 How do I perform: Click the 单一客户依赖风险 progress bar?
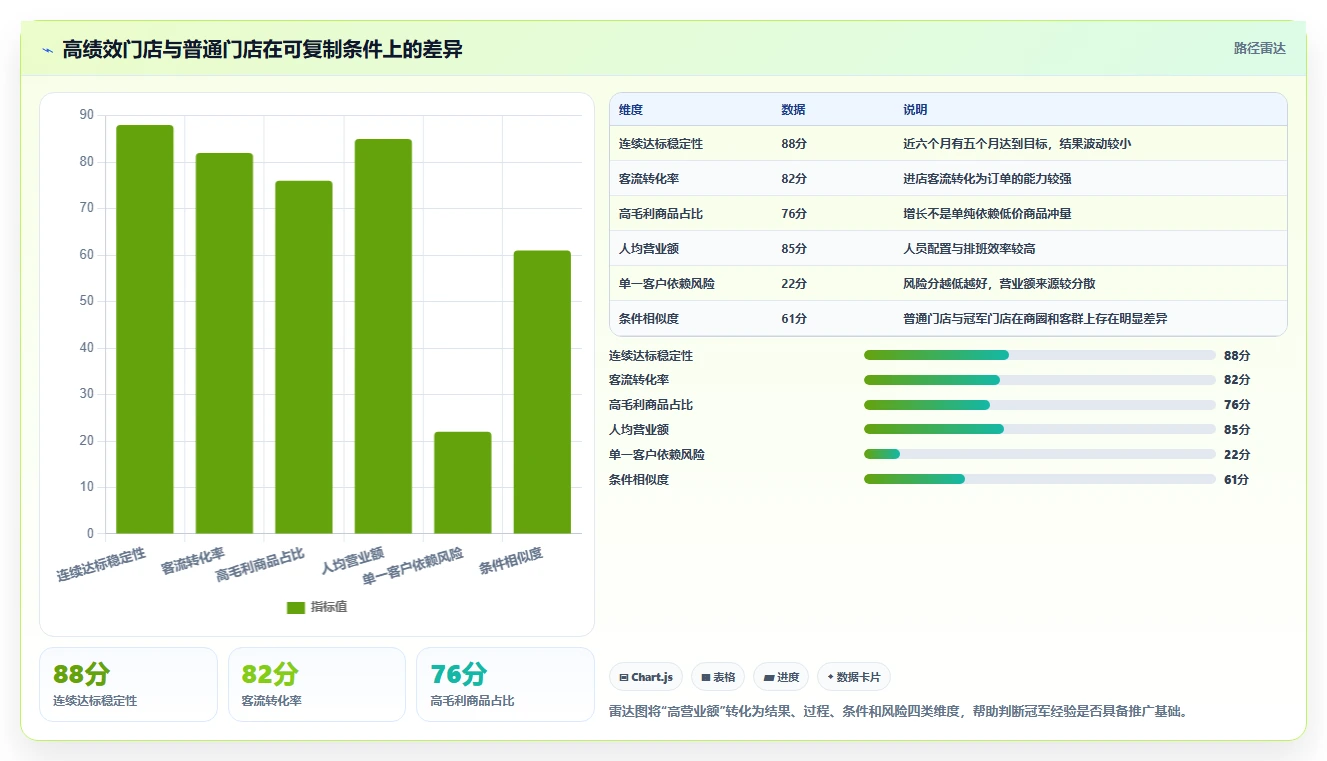pos(1039,454)
